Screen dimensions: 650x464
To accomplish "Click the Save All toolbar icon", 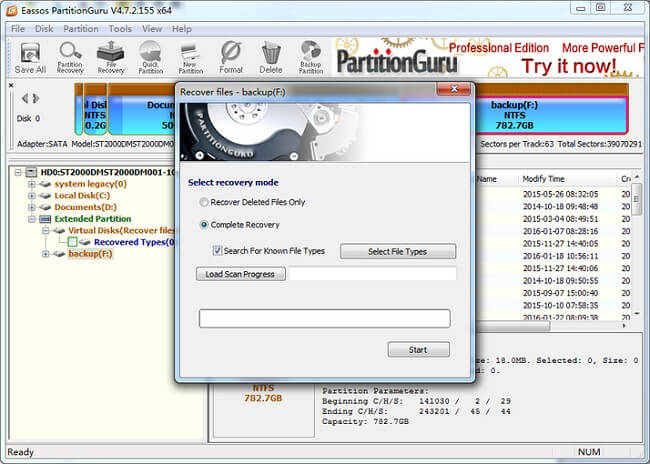I will point(30,58).
